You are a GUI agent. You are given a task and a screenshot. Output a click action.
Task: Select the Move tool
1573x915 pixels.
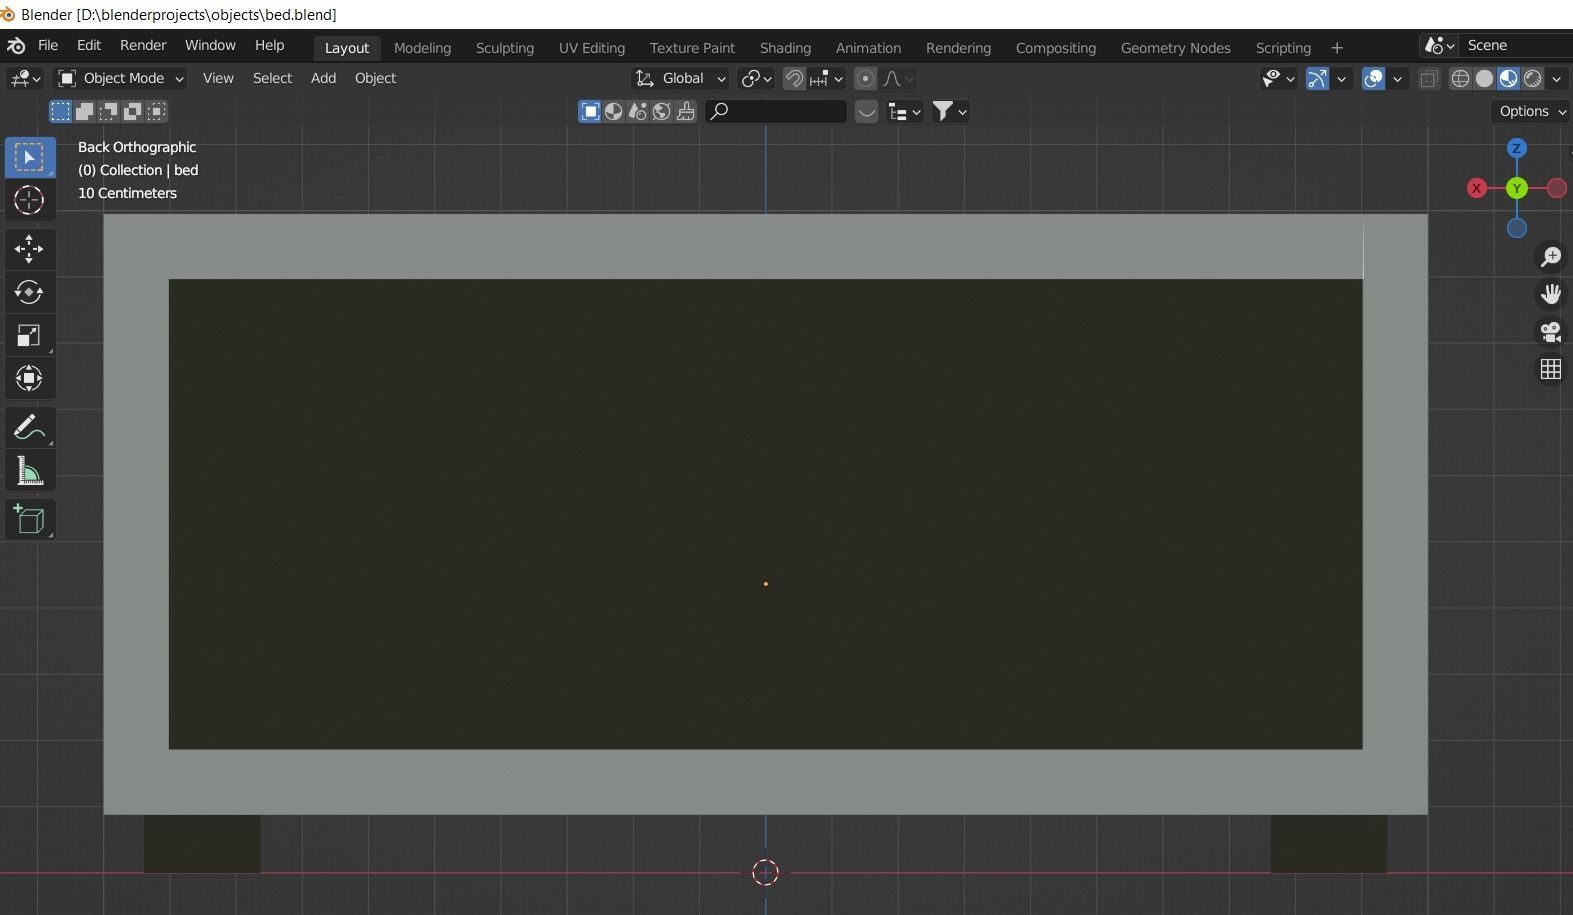[29, 249]
